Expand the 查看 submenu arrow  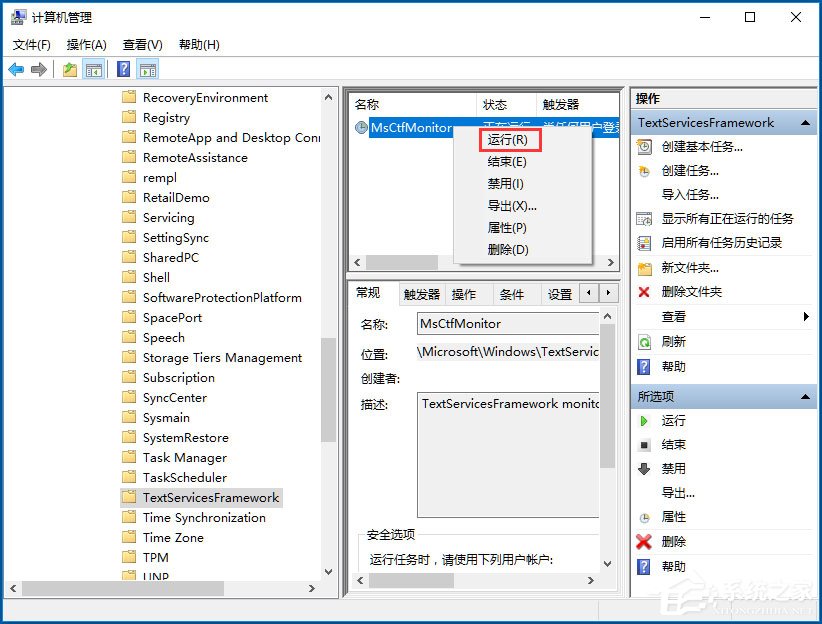tap(806, 315)
